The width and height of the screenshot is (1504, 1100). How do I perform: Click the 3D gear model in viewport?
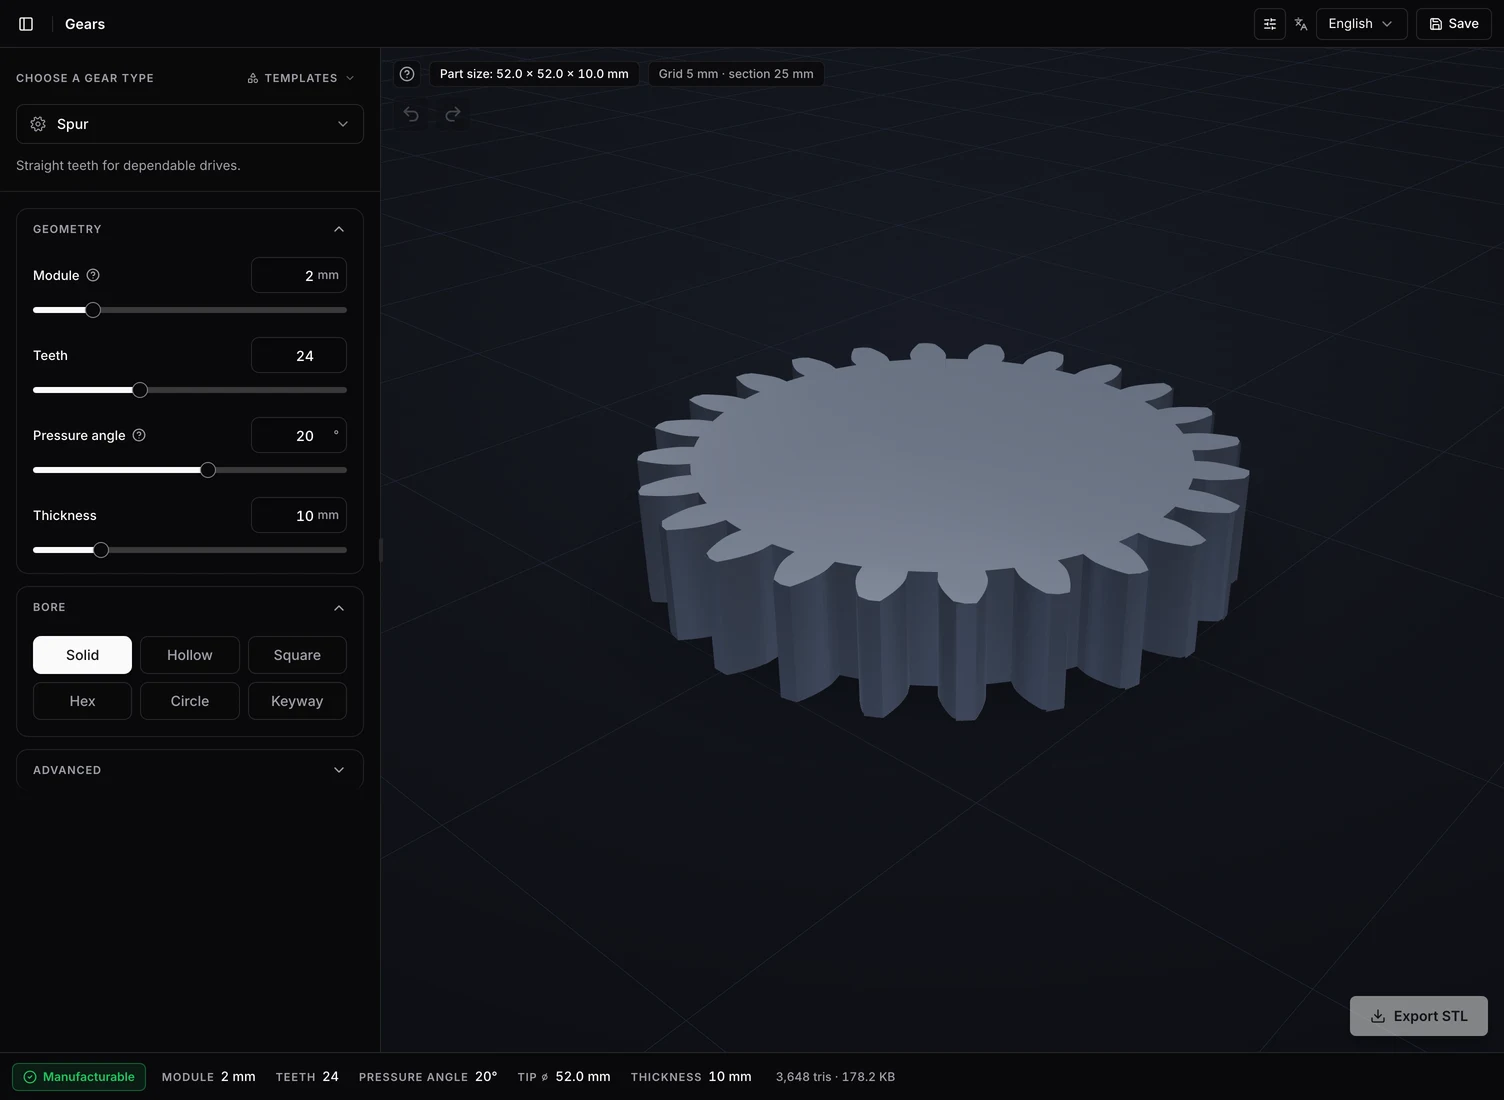943,530
